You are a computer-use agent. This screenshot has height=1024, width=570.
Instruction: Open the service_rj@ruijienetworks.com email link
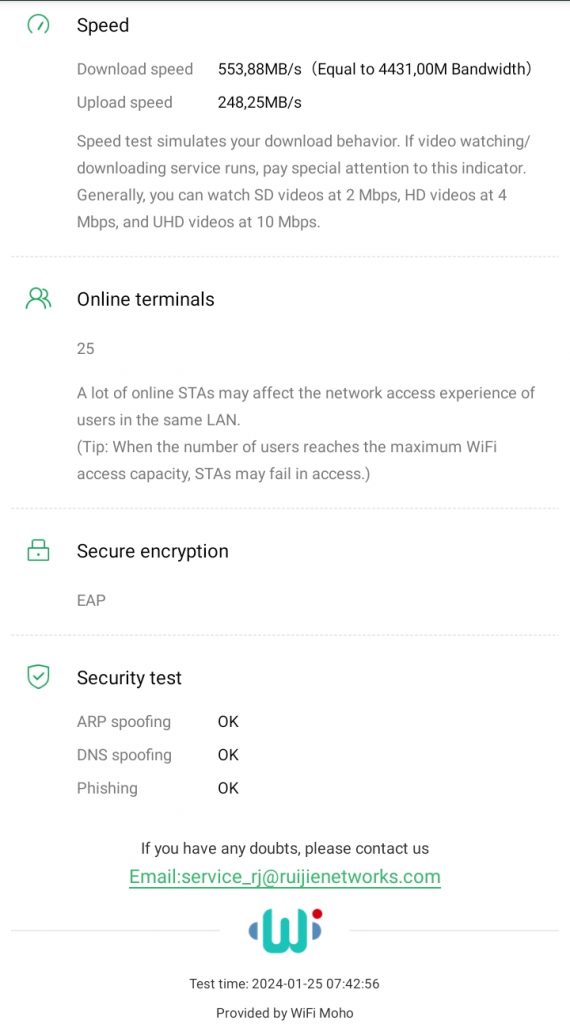(x=285, y=876)
